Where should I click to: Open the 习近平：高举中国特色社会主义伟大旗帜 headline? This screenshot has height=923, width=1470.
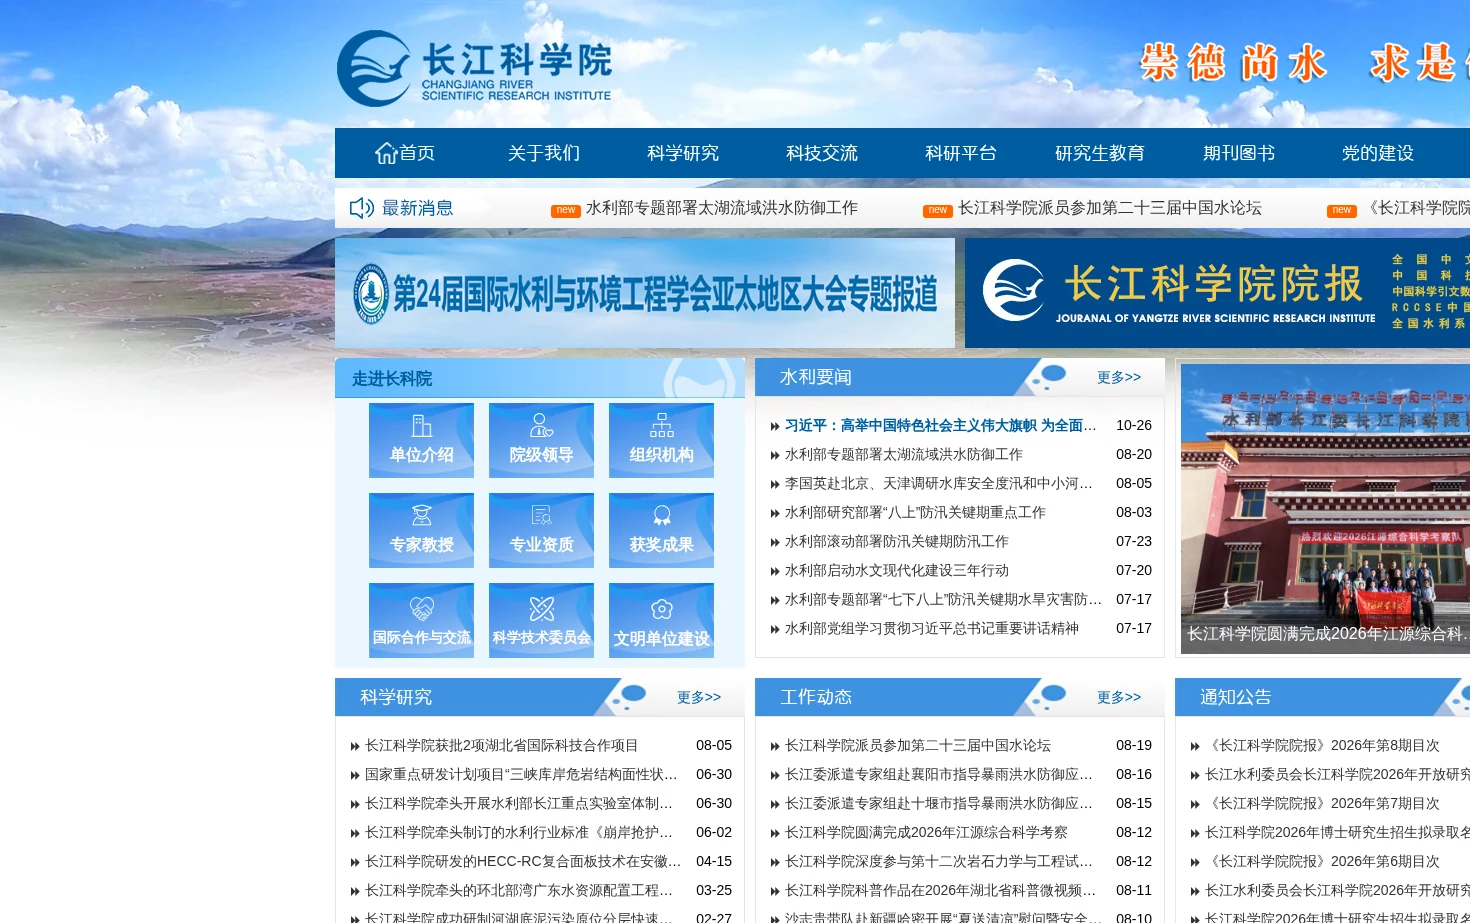[940, 425]
